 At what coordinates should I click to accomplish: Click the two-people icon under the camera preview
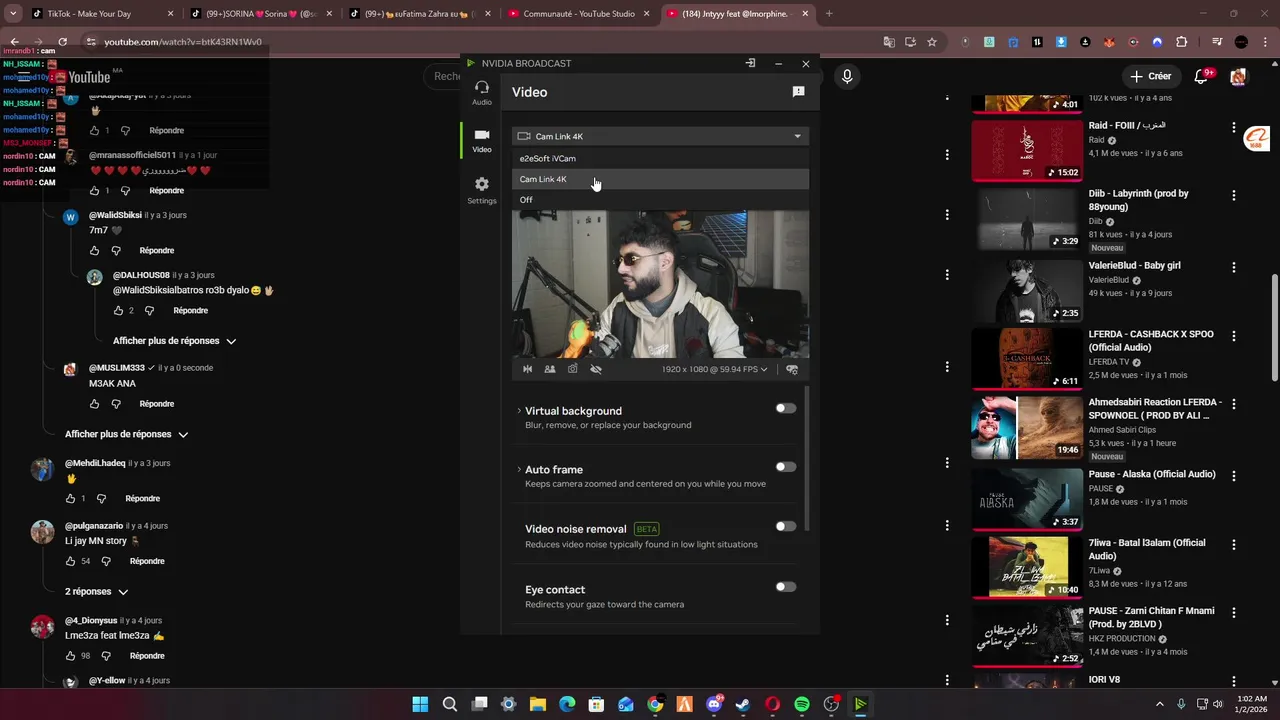pos(550,369)
